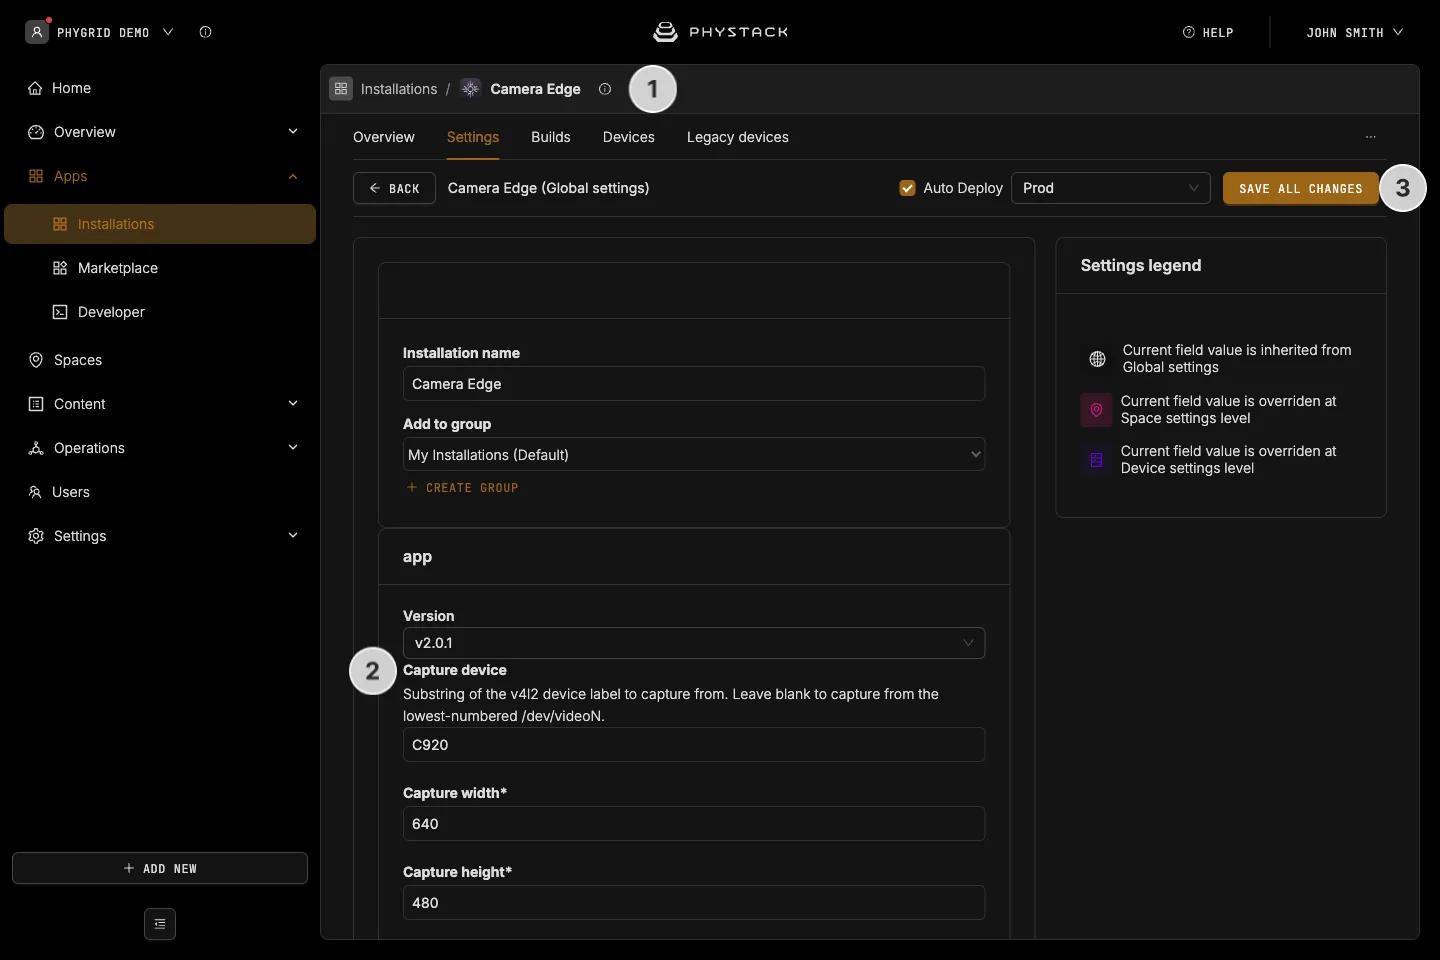1440x960 pixels.
Task: Open the three-dots more options menu
Action: click(x=1371, y=137)
